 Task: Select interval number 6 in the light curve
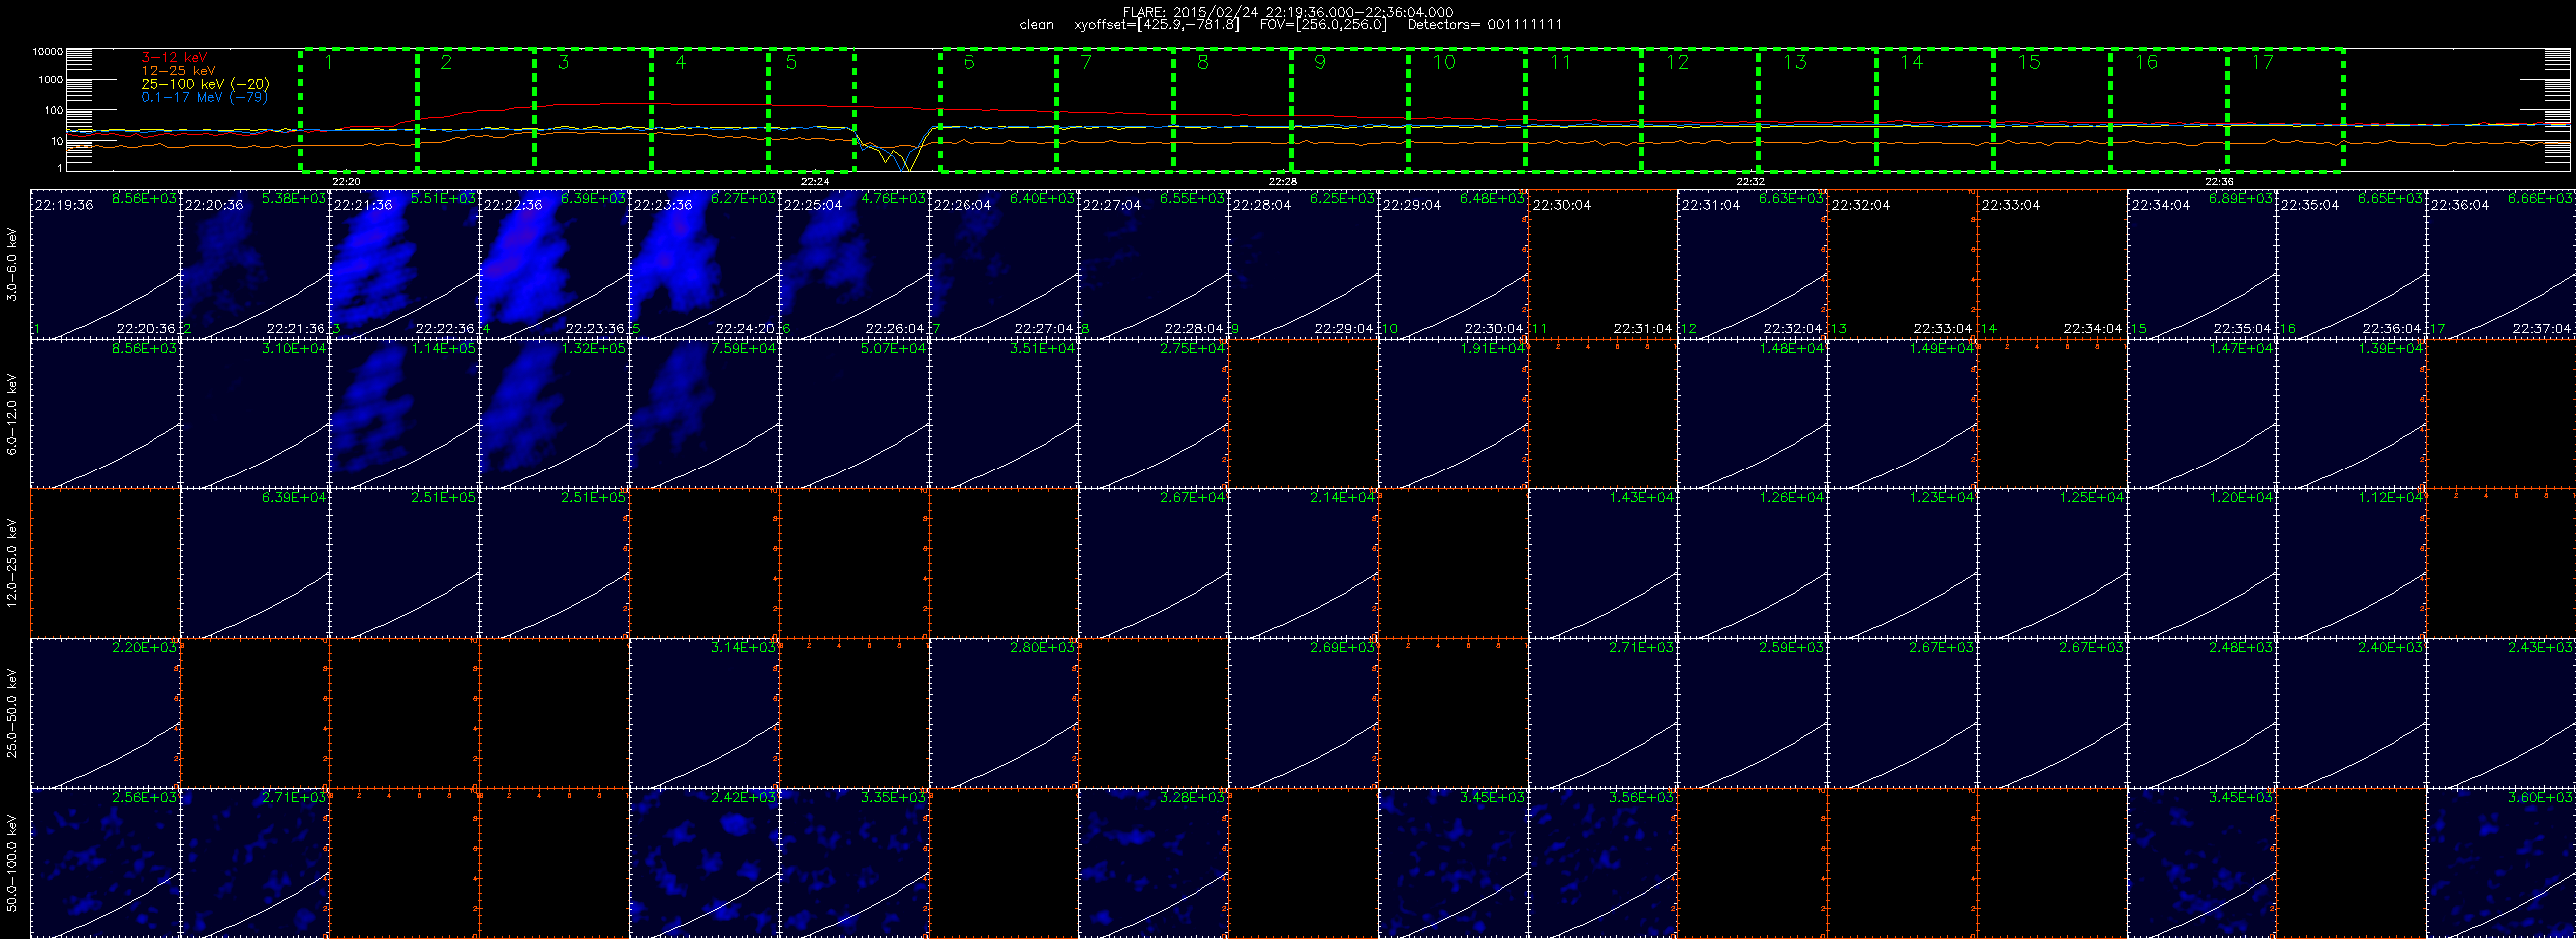pyautogui.click(x=998, y=109)
